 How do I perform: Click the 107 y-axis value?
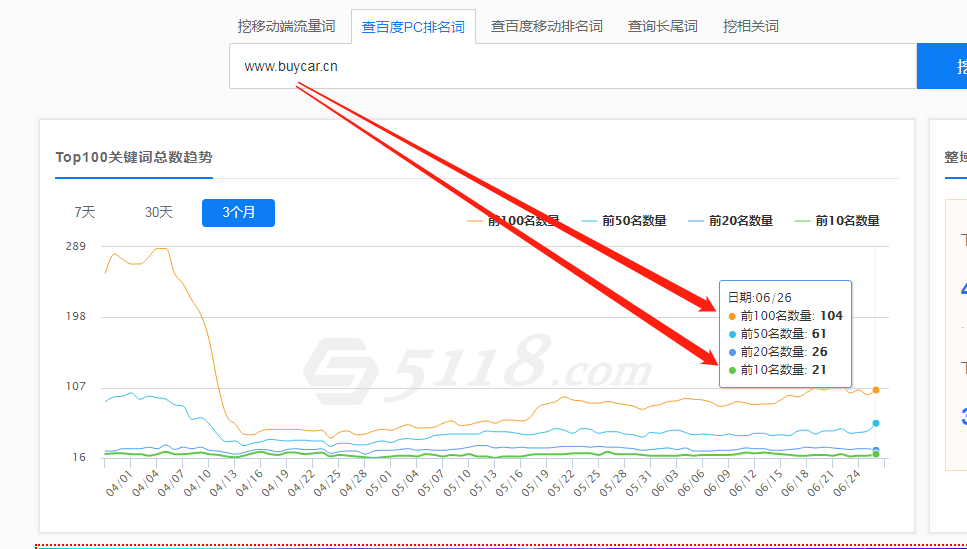pos(76,387)
